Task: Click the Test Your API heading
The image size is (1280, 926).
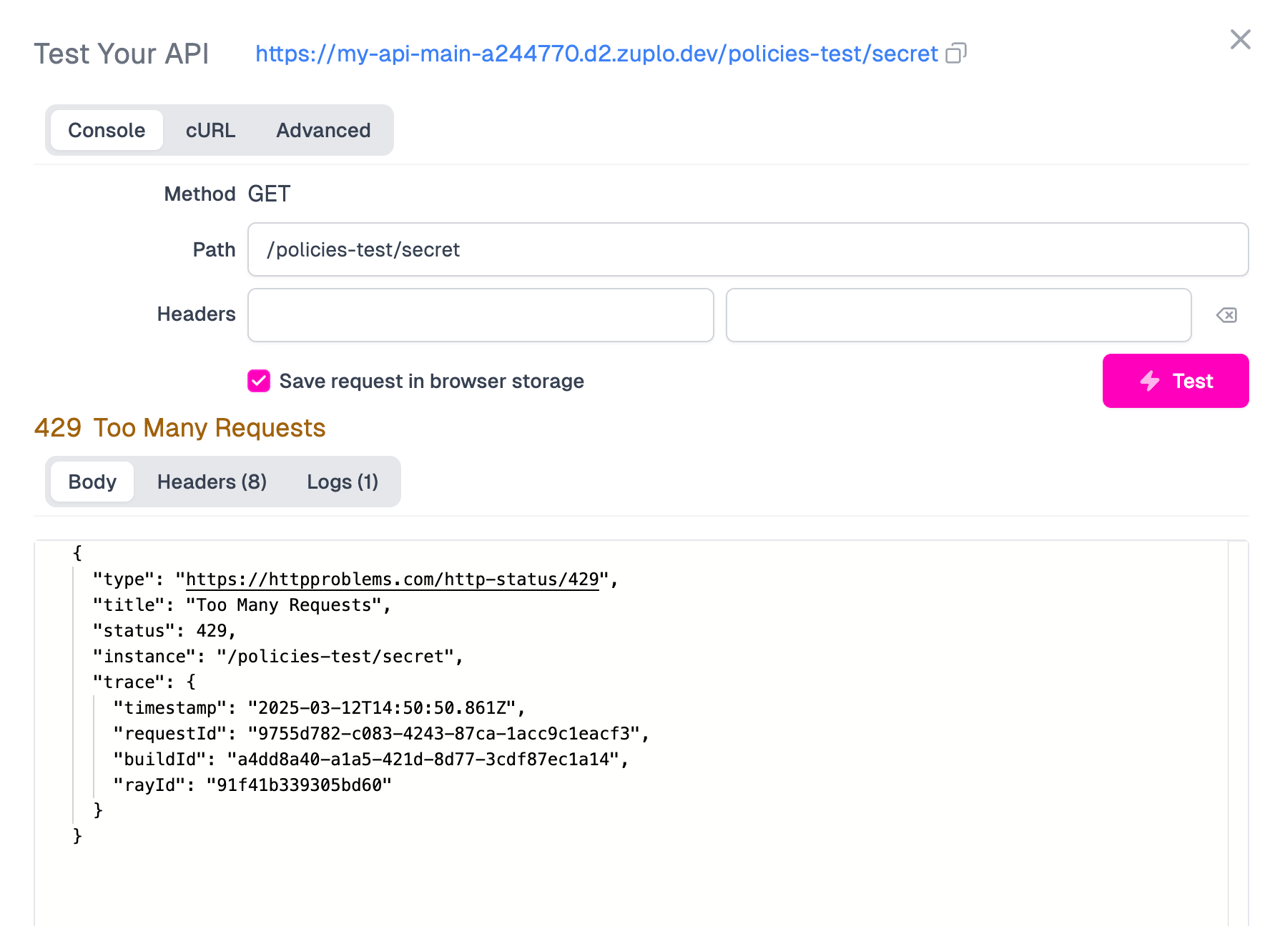Action: point(122,53)
